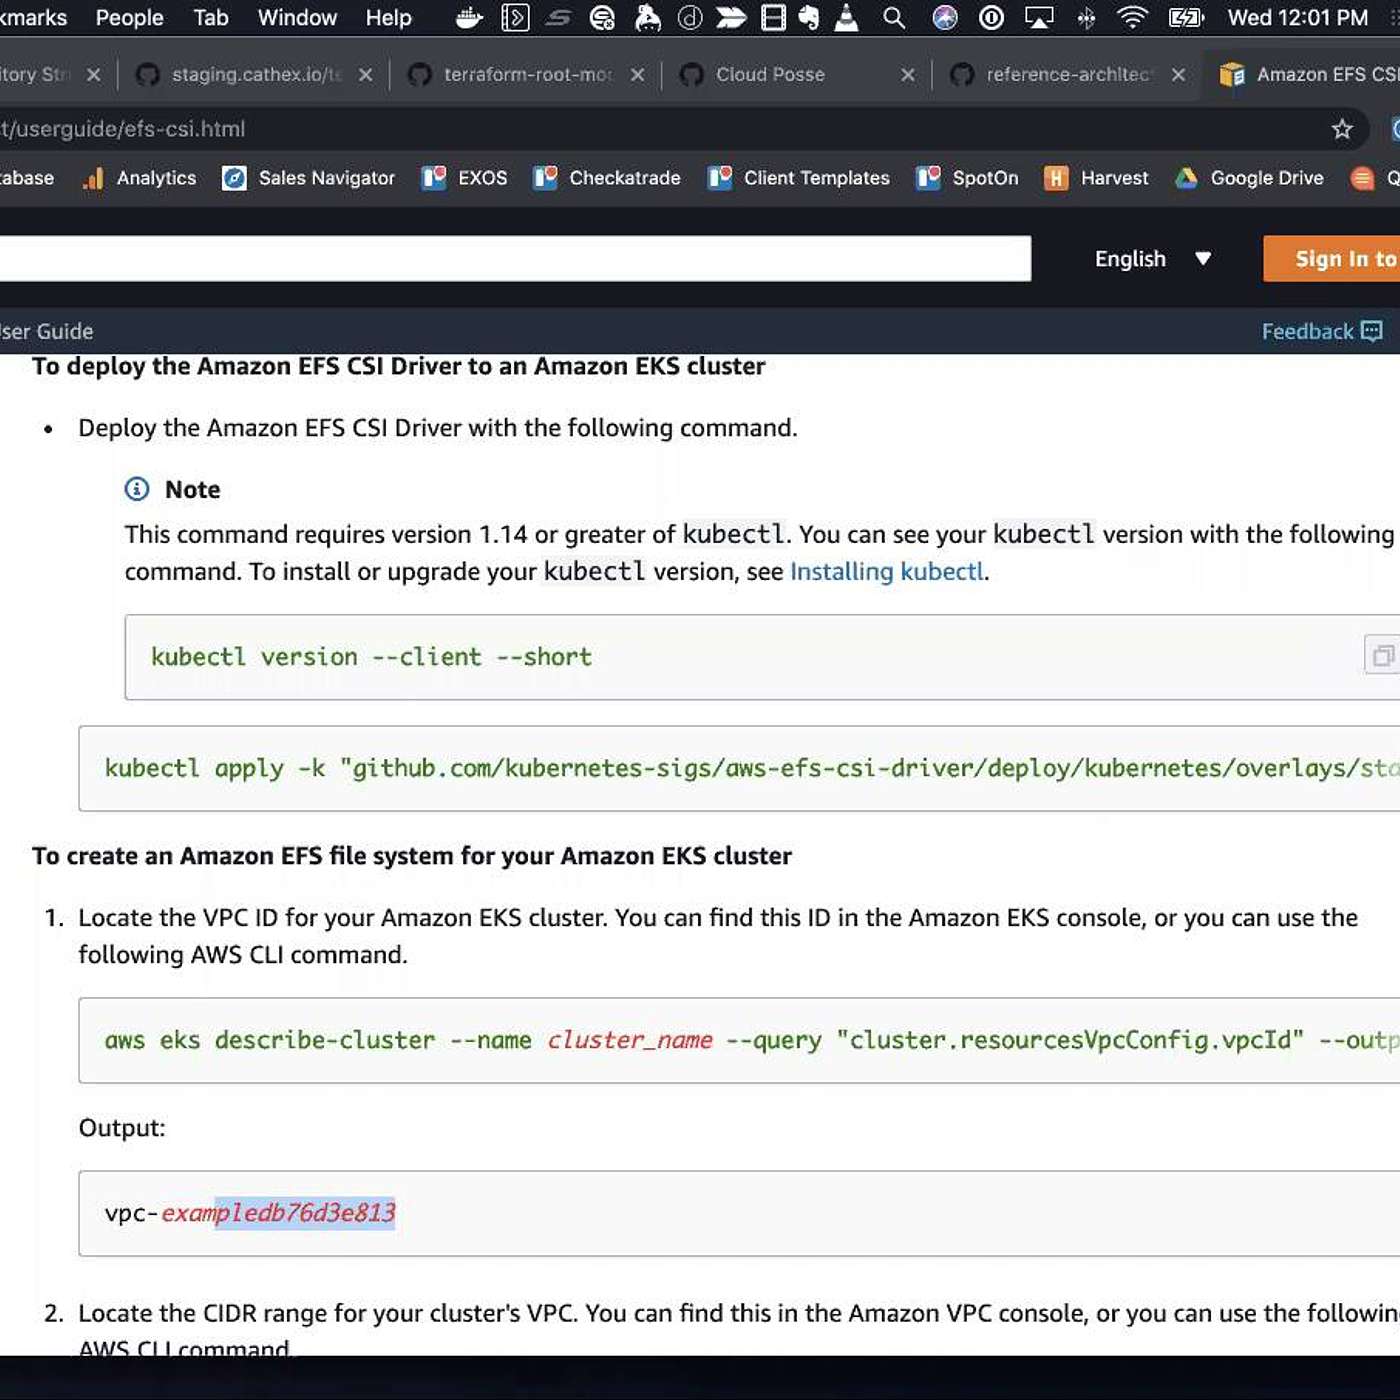This screenshot has width=1400, height=1400.
Task: Close the reference-architect tab
Action: [x=1179, y=75]
